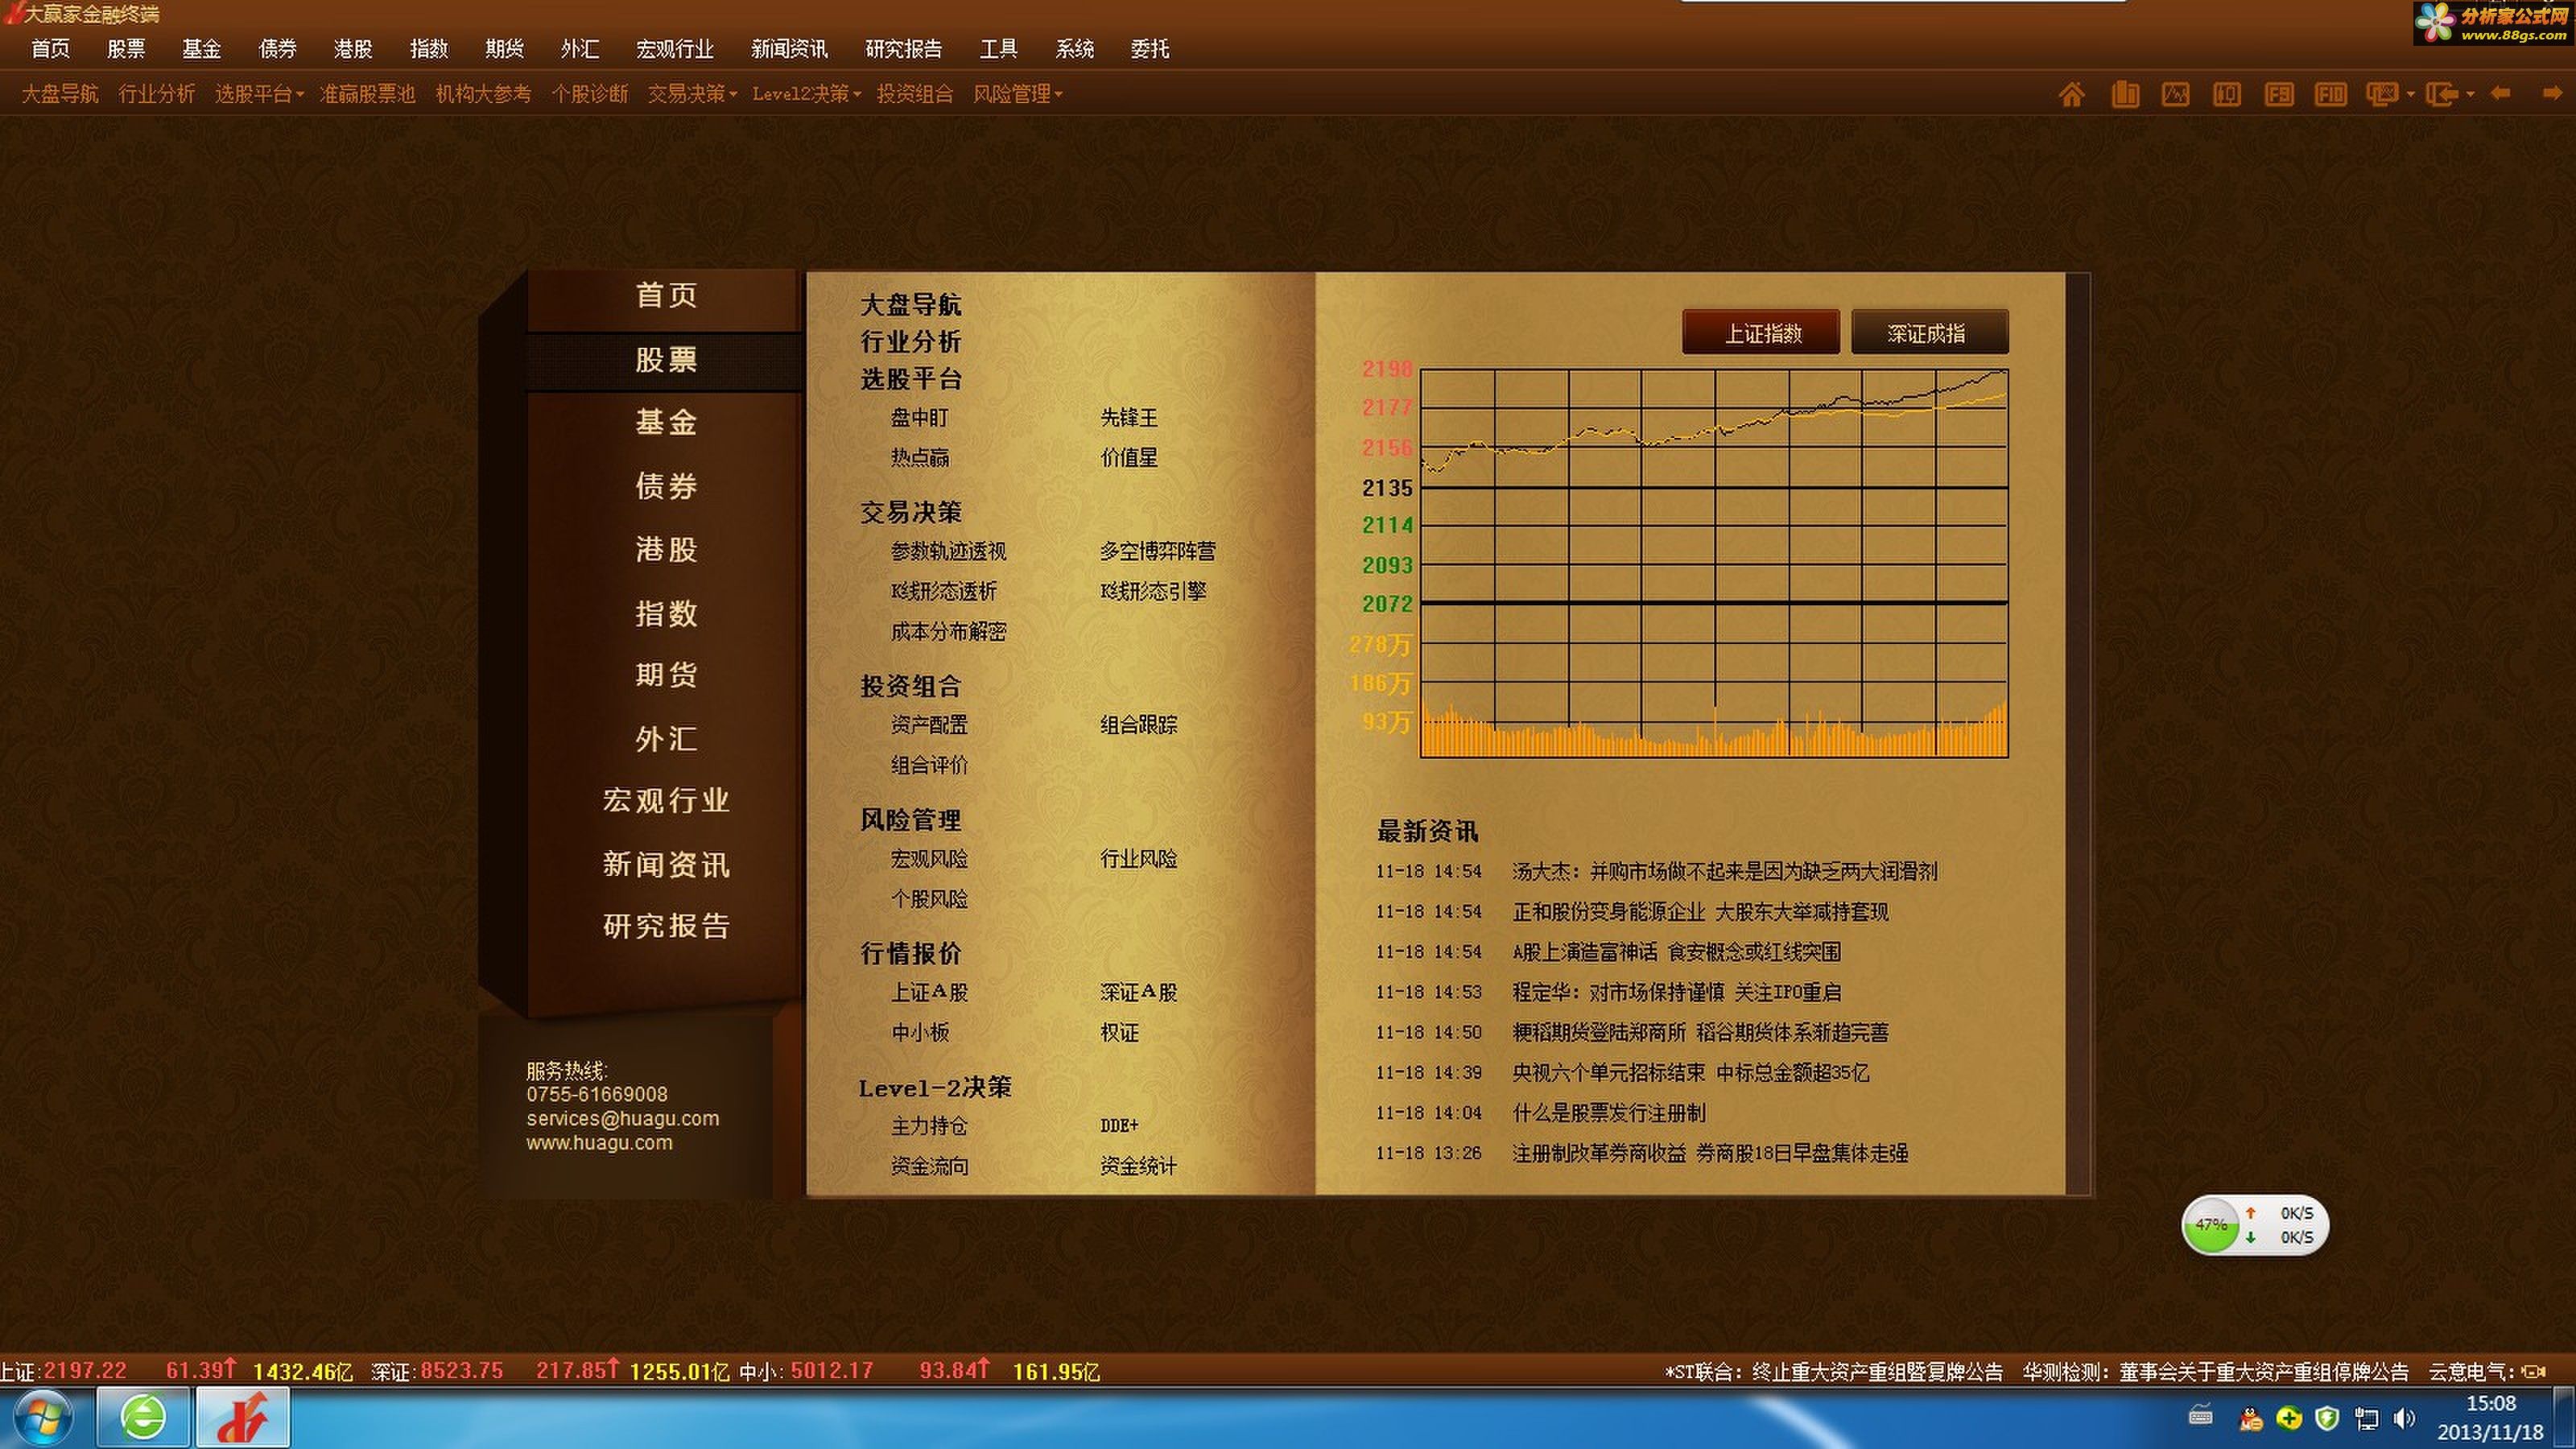Select 港股 in the book sidebar
The width and height of the screenshot is (2576, 1449).
point(666,550)
